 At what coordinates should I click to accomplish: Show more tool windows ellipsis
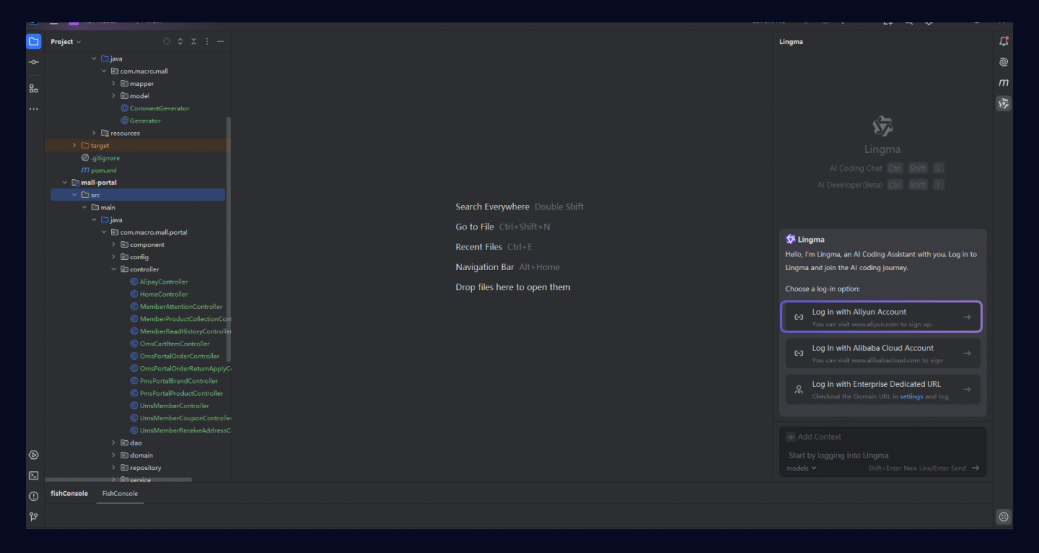pos(34,109)
